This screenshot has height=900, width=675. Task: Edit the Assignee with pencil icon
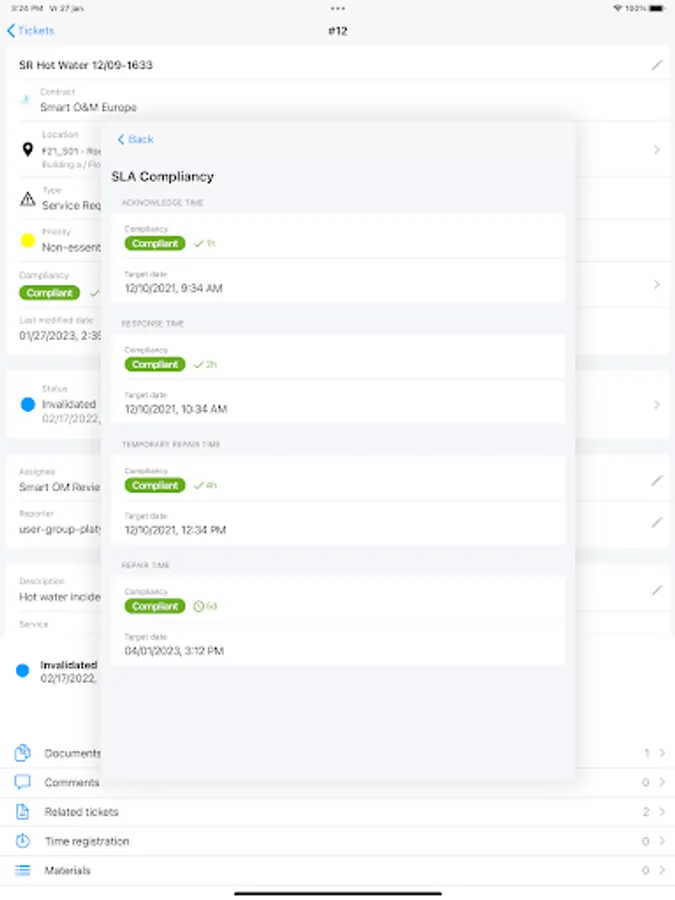click(657, 480)
